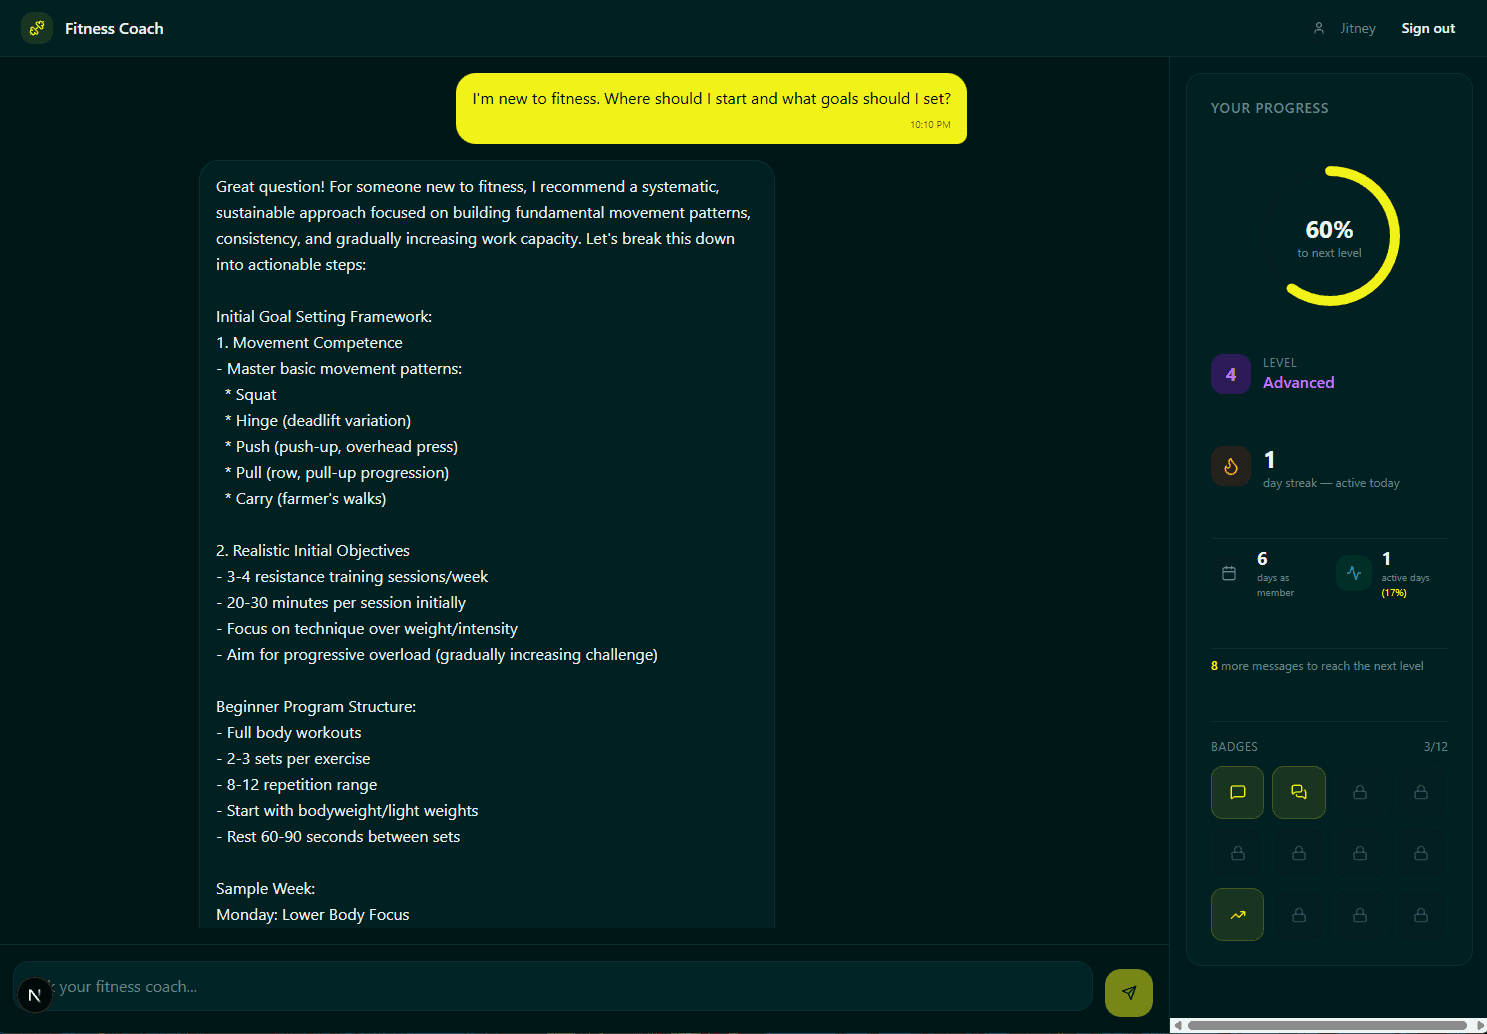
Task: Click the Jitney username in the header
Action: tap(1357, 28)
